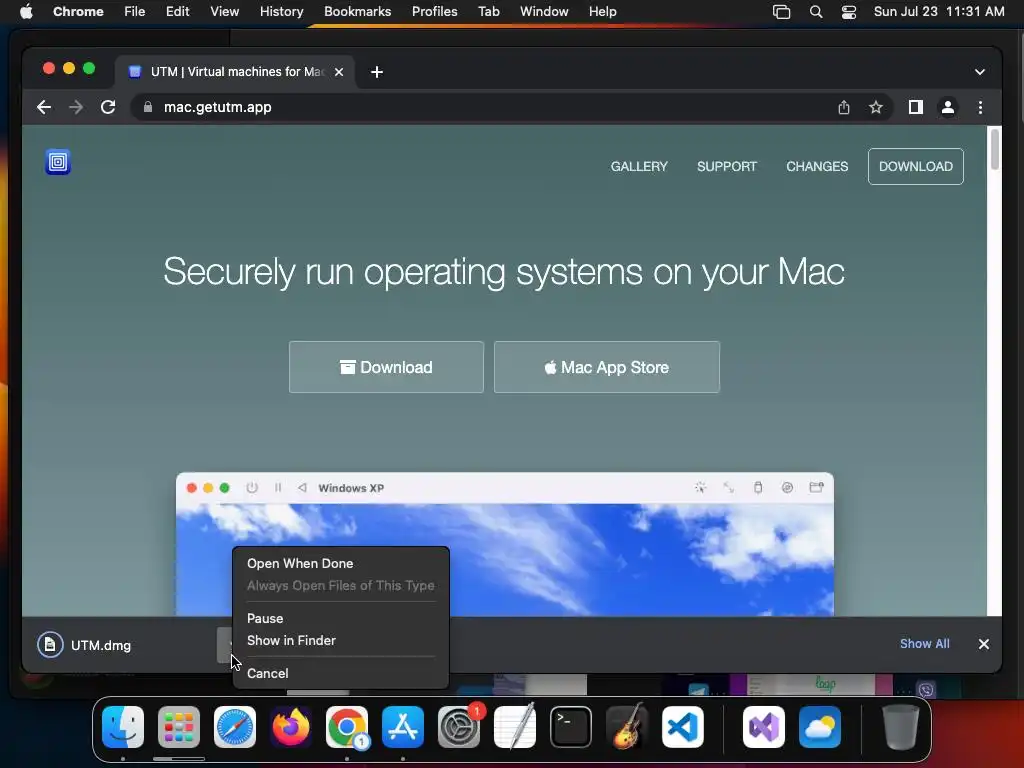Open GarageBand from the Dock
Image resolution: width=1024 pixels, height=768 pixels.
click(627, 727)
